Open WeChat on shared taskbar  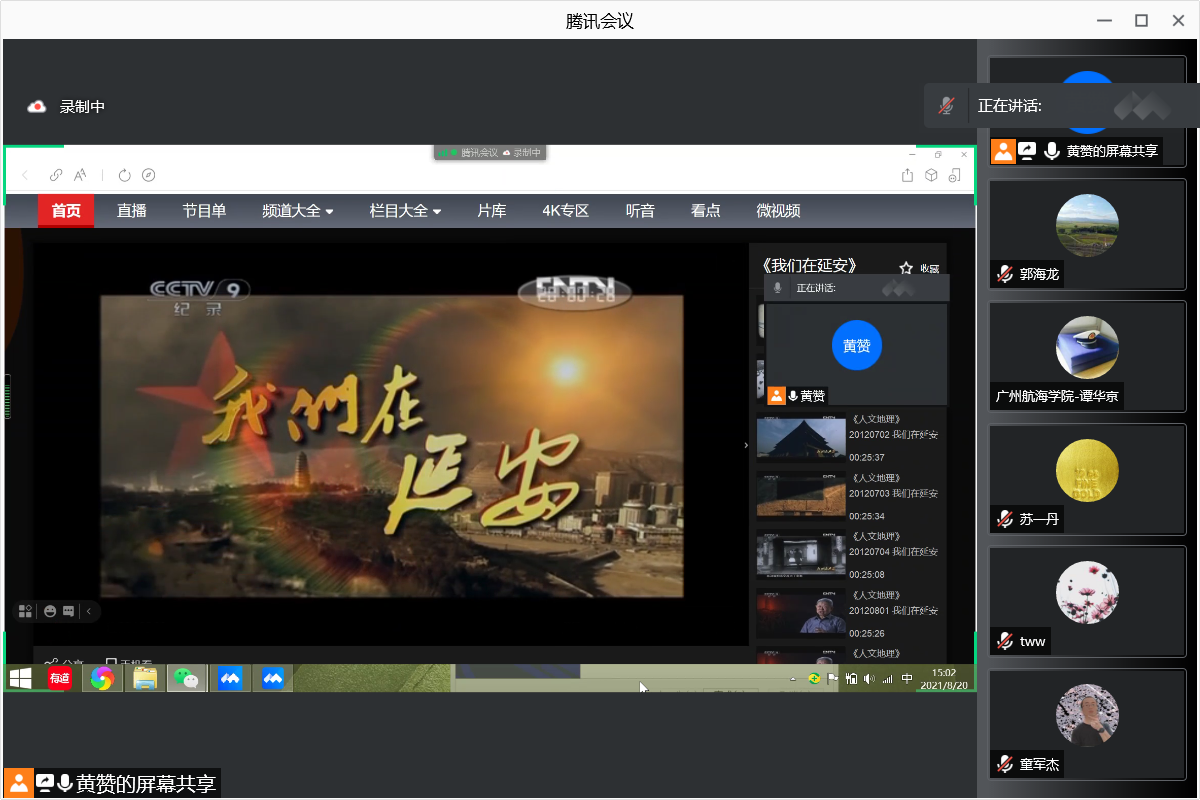(x=186, y=678)
